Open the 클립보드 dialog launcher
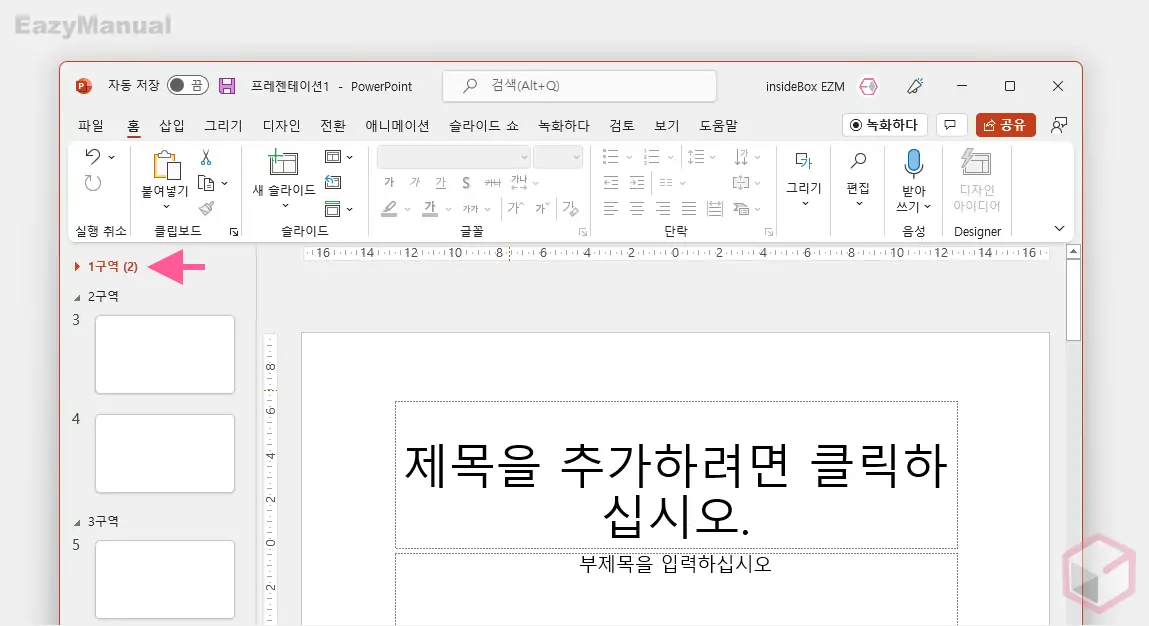 click(234, 232)
